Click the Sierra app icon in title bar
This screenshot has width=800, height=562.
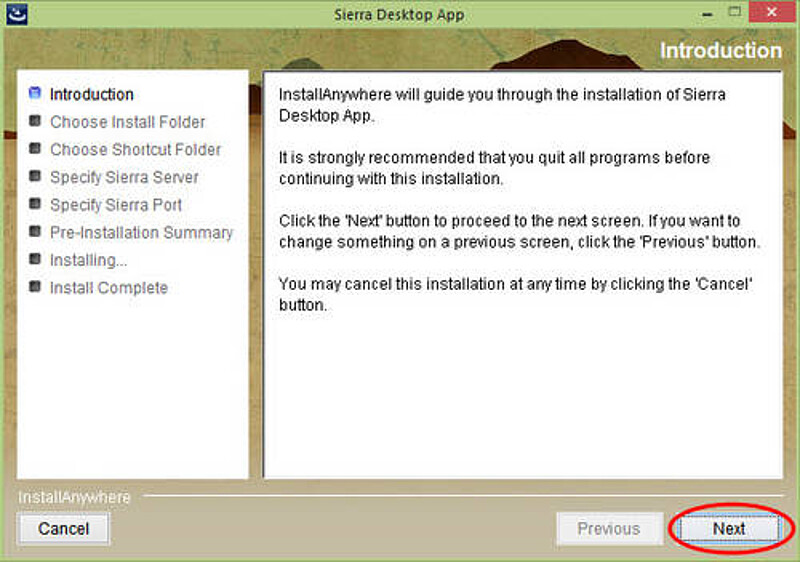coord(17,14)
